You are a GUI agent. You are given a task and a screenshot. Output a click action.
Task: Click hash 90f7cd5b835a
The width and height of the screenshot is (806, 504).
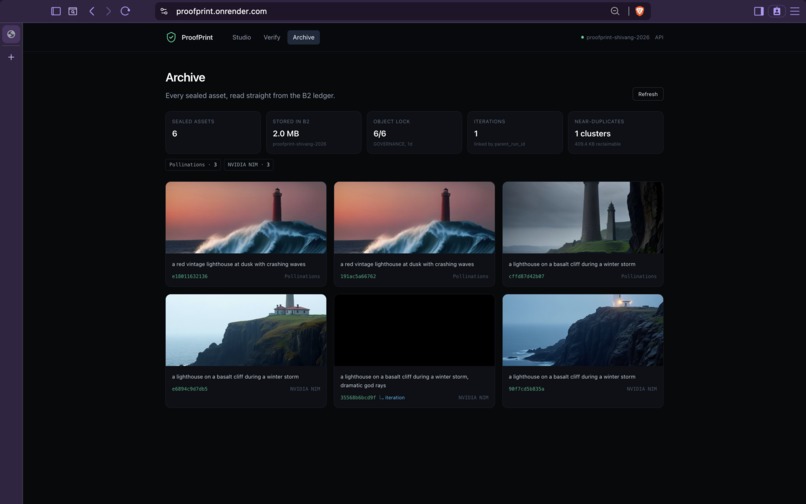coord(526,389)
